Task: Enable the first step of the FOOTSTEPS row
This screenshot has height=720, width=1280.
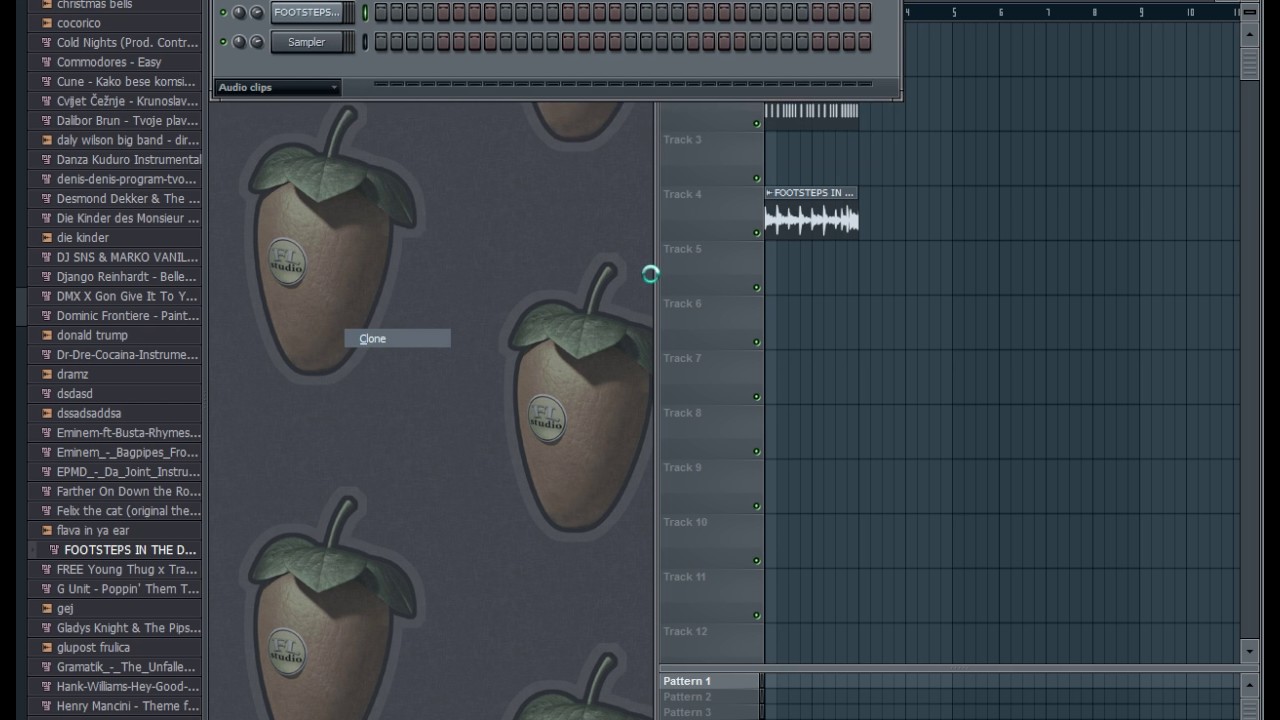Action: click(x=381, y=12)
